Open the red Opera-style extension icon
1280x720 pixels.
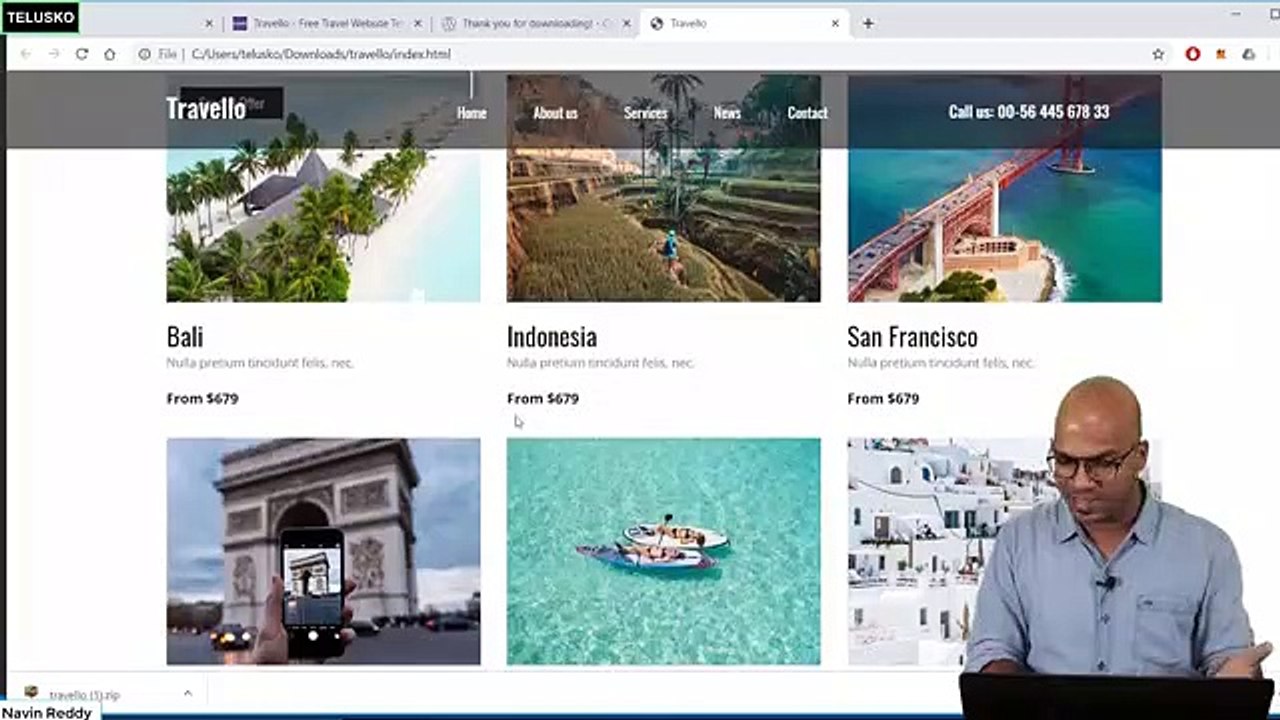coord(1193,54)
